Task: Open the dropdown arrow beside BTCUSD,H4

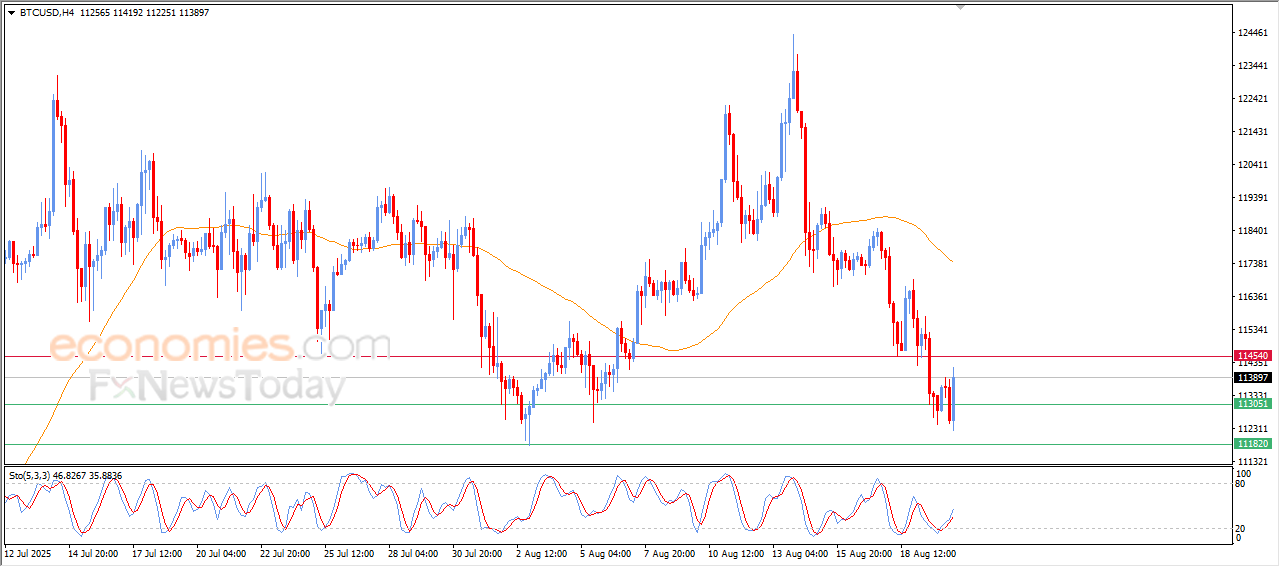Action: (11, 13)
